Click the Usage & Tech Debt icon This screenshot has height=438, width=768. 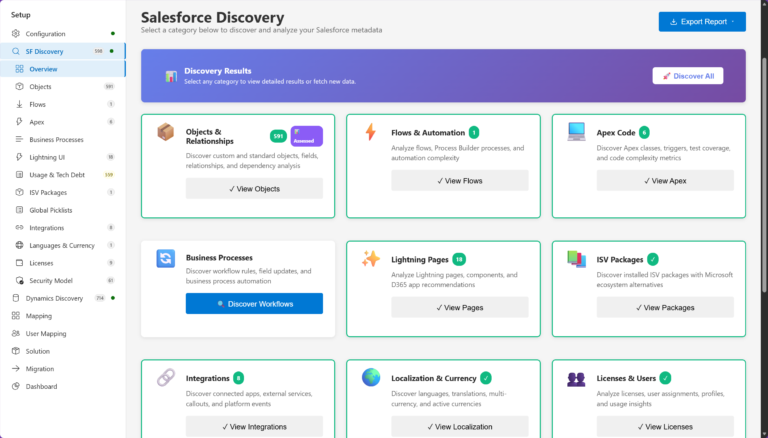(x=19, y=175)
